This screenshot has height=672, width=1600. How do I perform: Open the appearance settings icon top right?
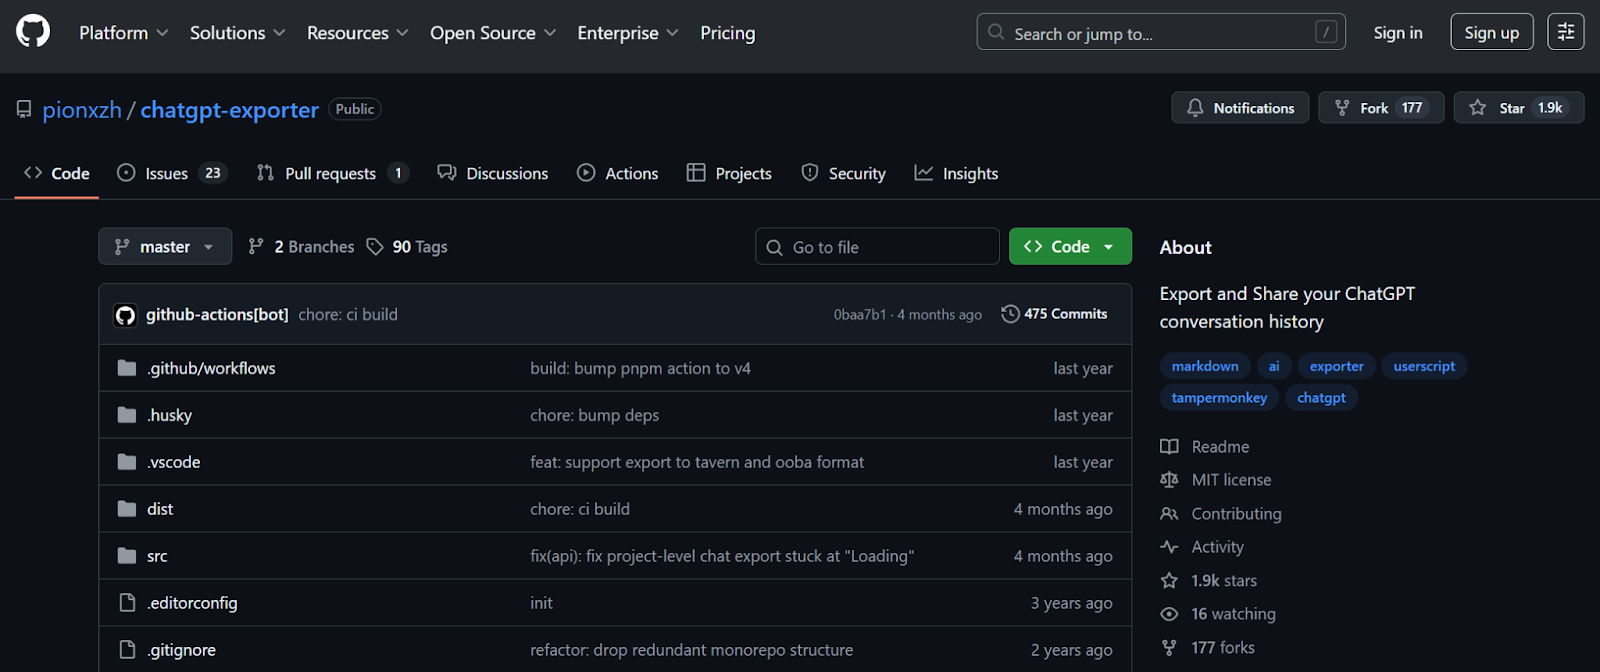[x=1566, y=32]
